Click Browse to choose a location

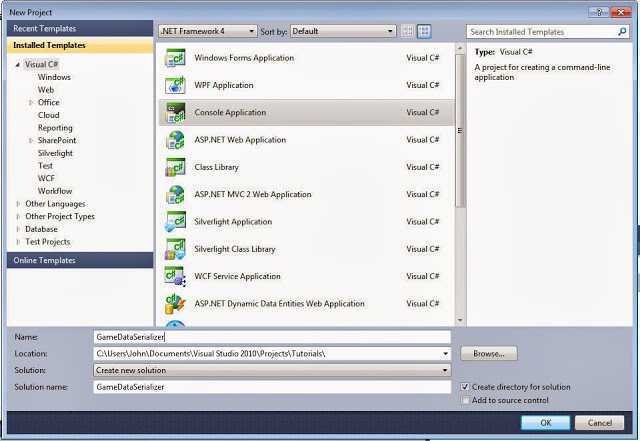click(489, 354)
